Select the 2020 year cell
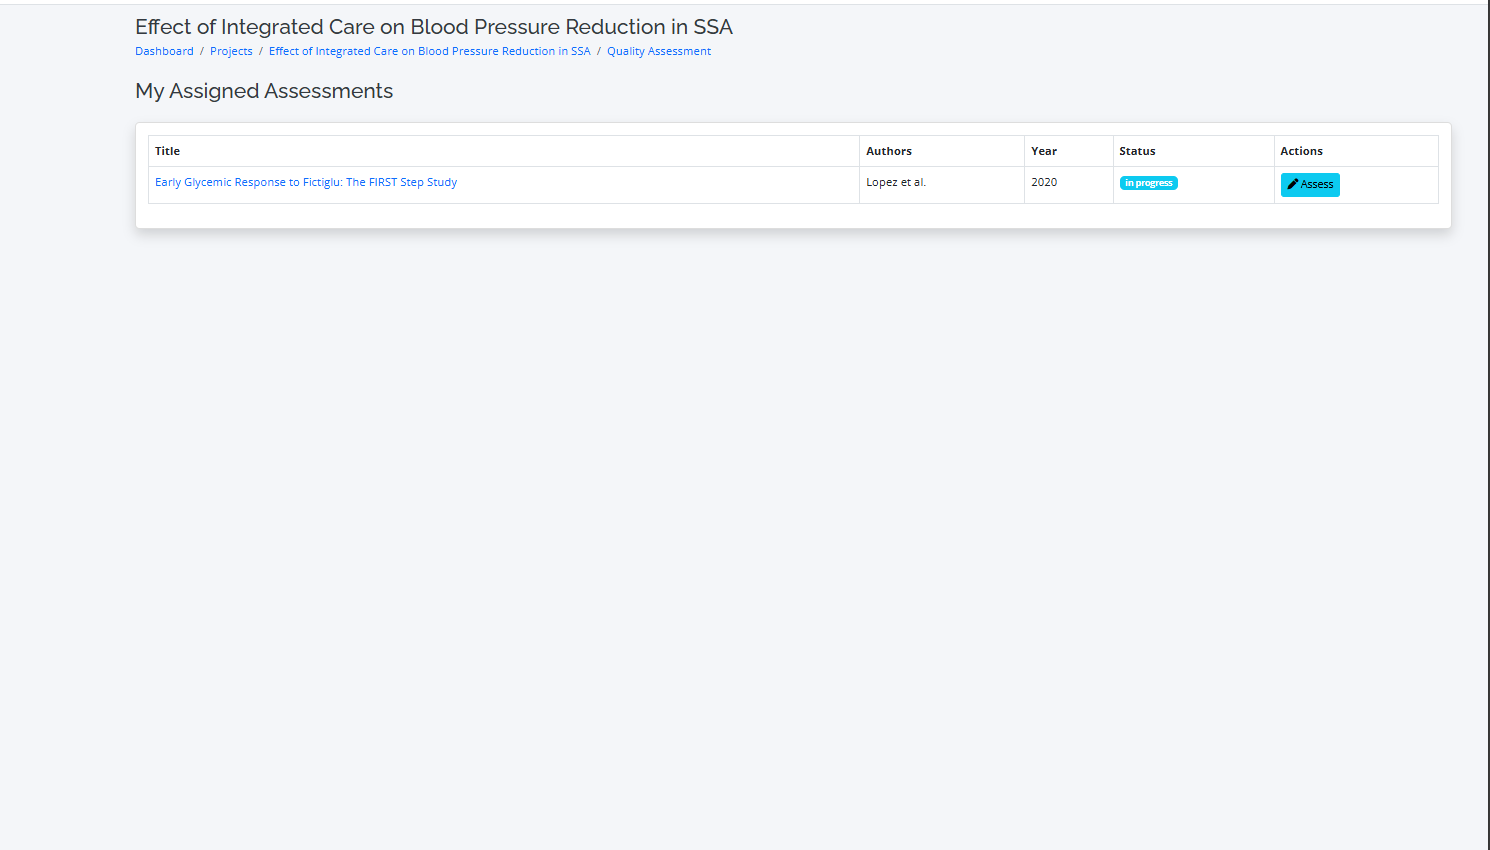Viewport: 1490px width, 850px height. (x=1044, y=182)
